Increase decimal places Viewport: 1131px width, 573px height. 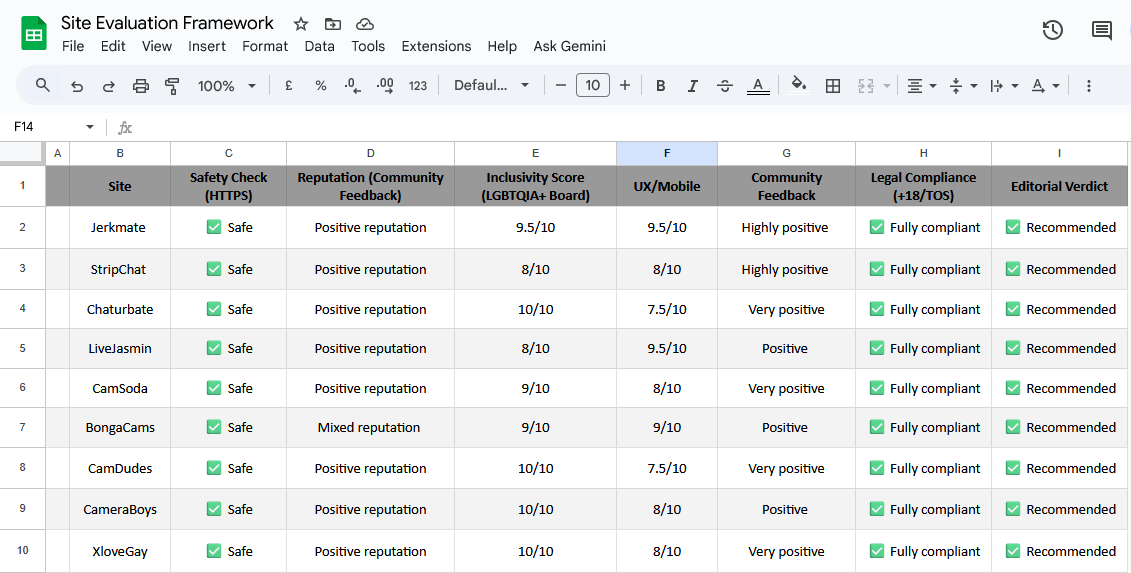tap(385, 86)
